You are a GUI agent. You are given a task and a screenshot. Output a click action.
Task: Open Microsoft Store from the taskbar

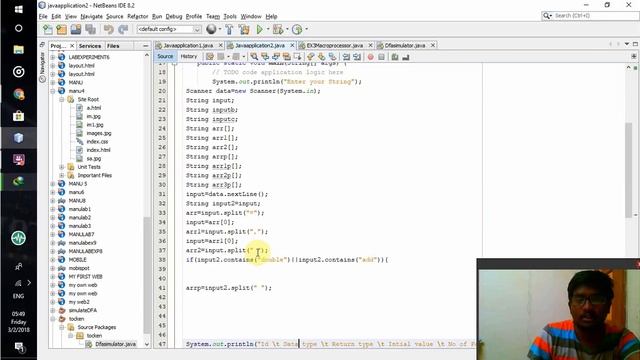18,116
